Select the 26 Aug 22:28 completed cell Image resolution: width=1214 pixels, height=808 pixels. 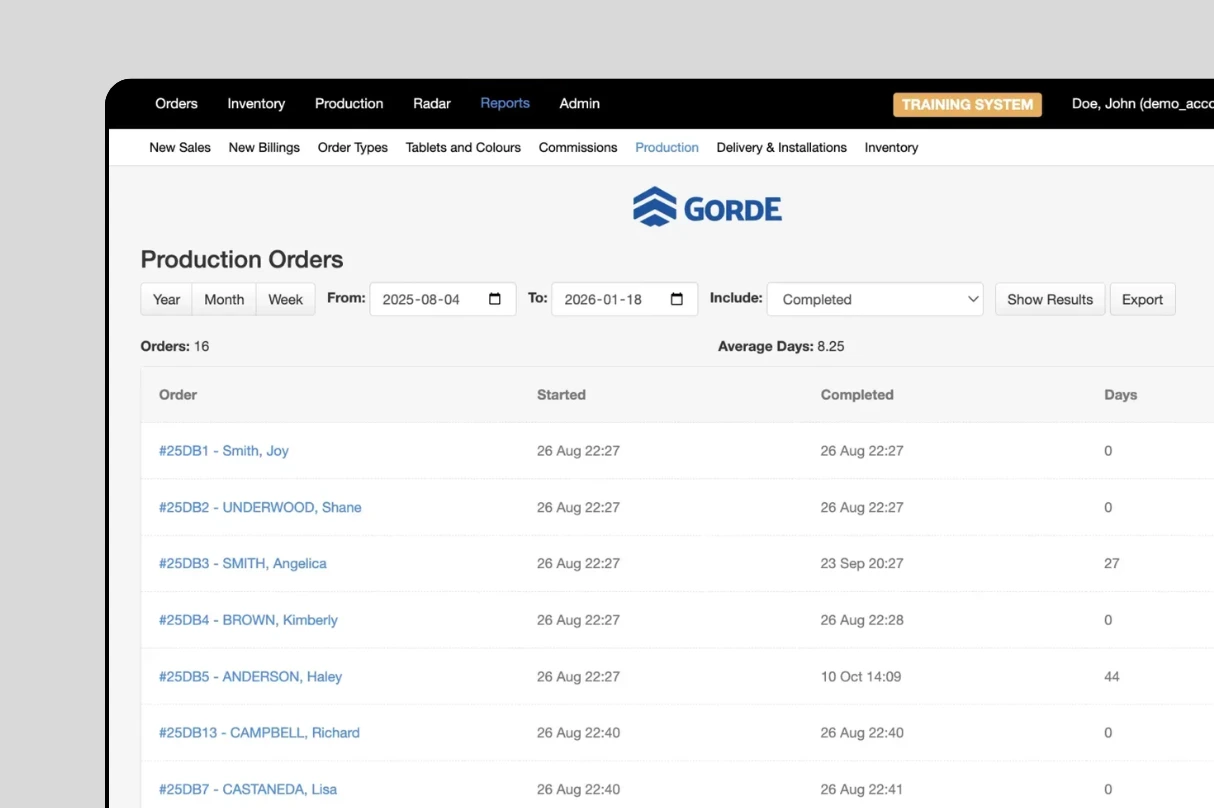coord(862,620)
